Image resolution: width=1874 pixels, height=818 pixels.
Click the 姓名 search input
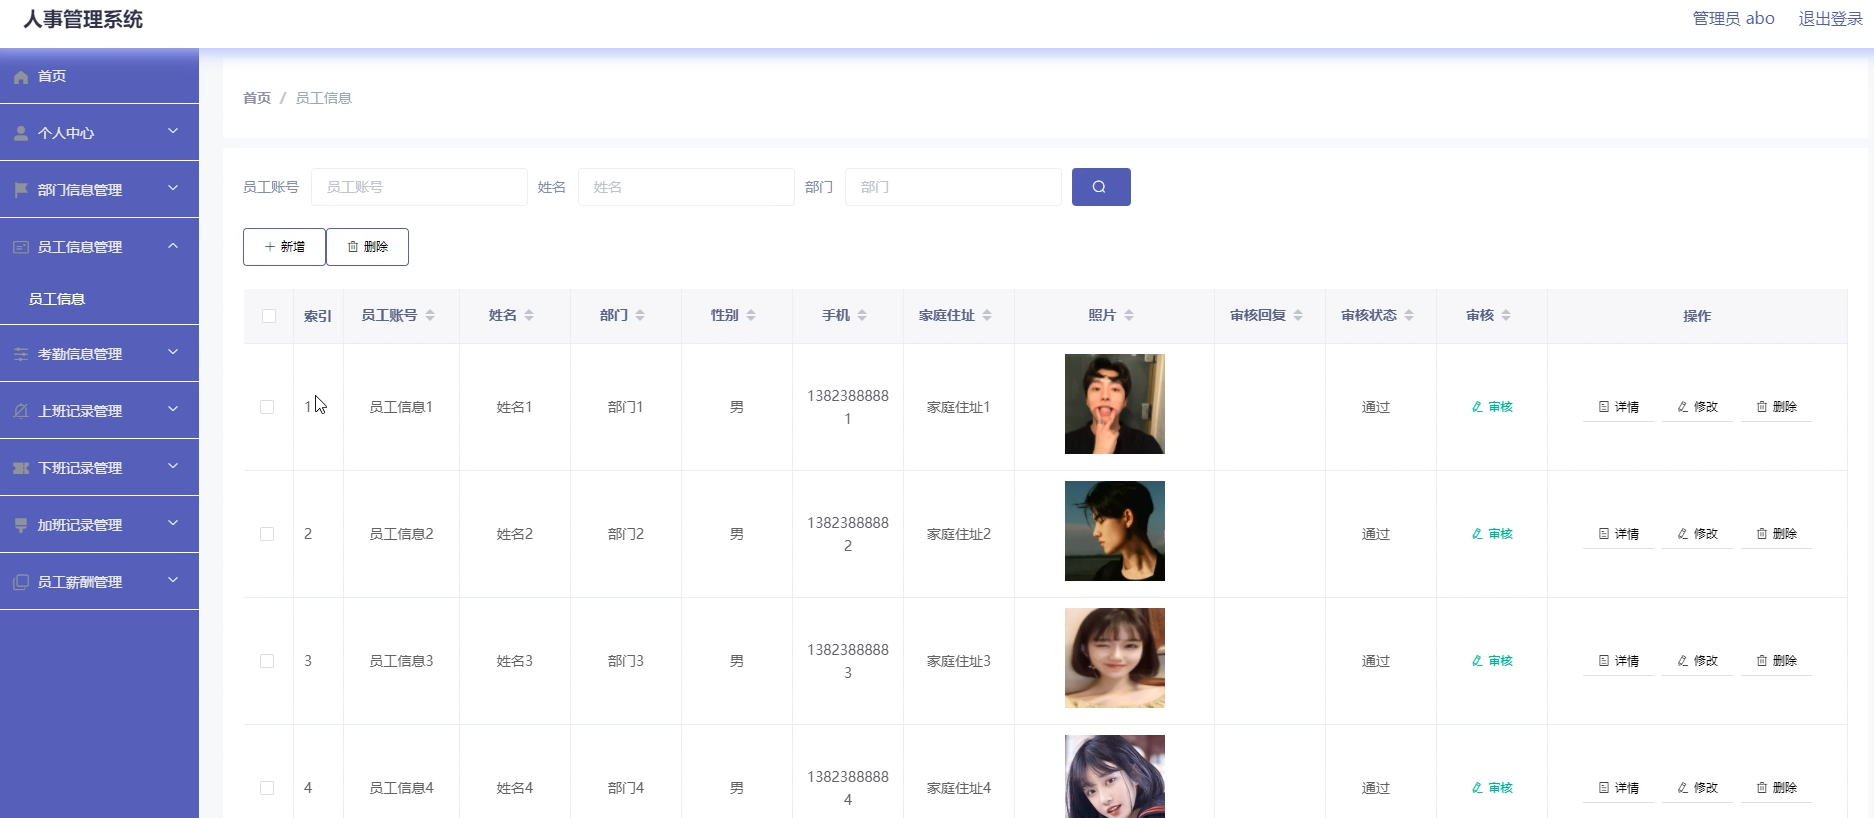(x=686, y=187)
